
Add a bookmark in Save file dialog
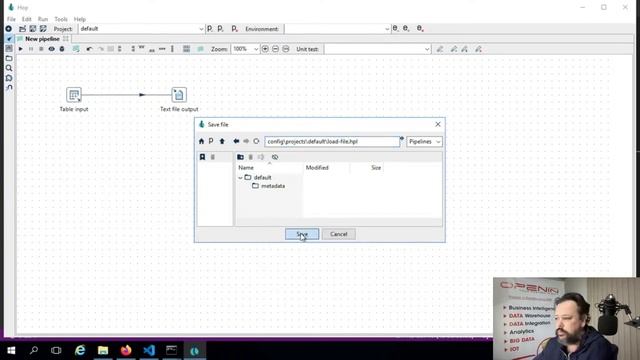tap(202, 157)
